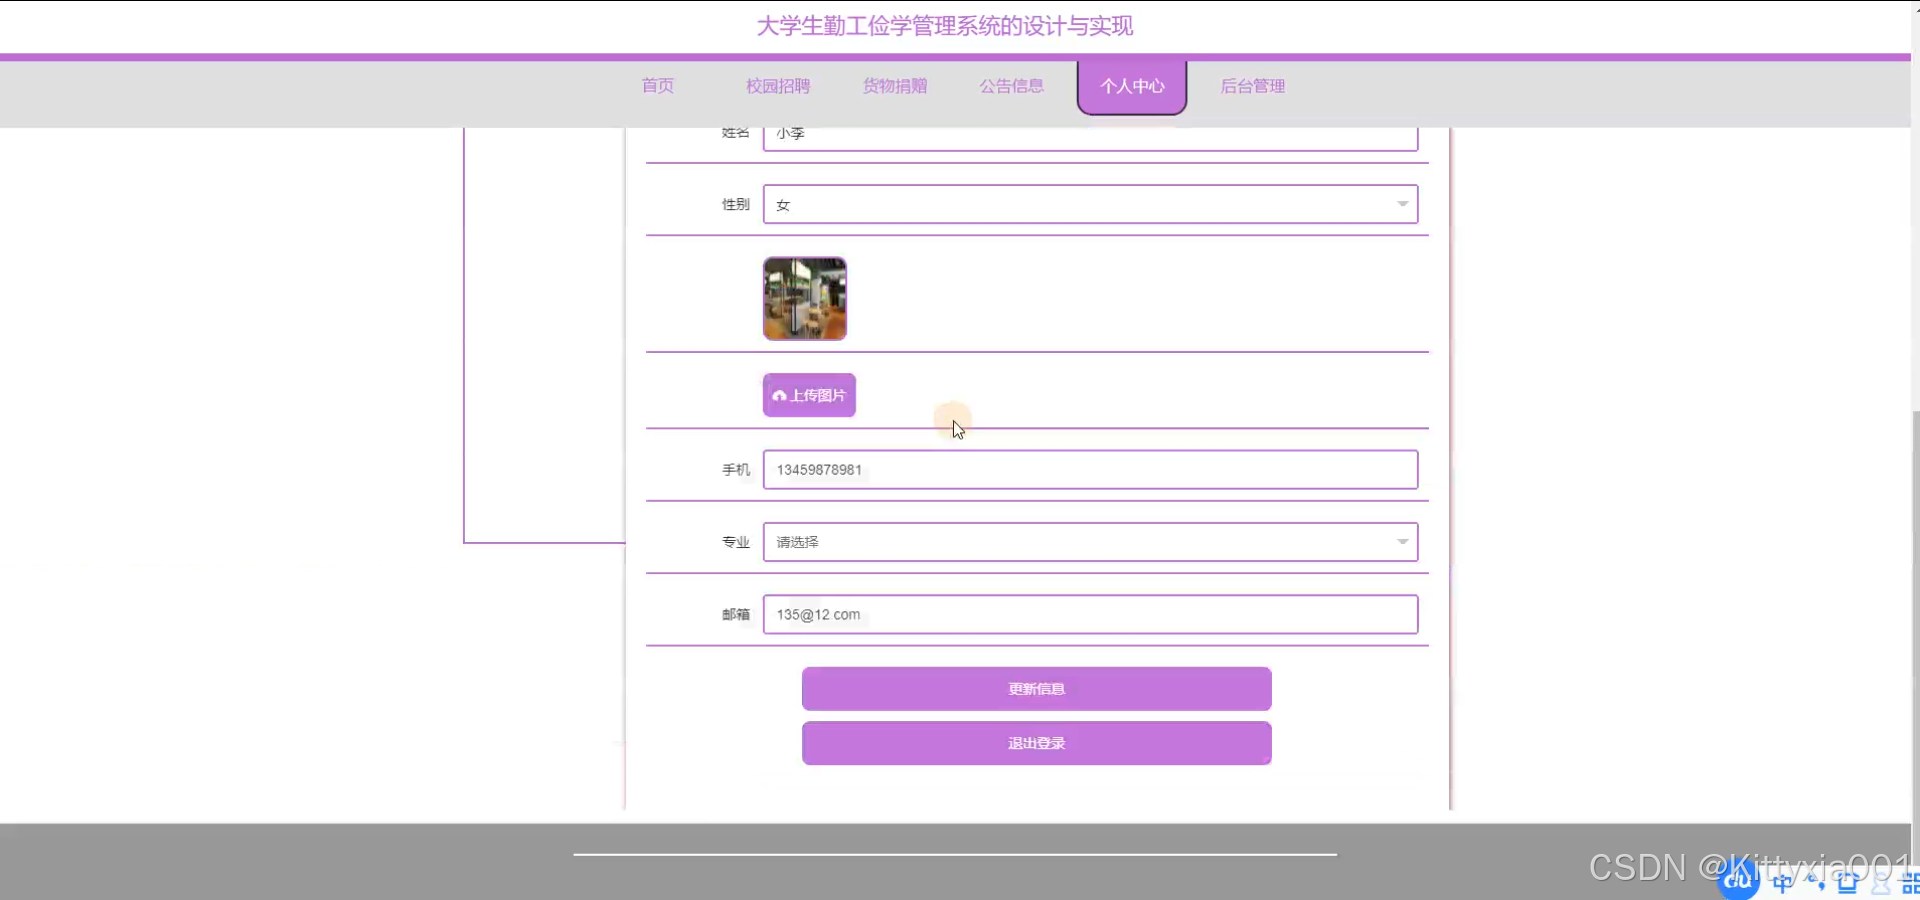Click the 上传图片 upload button
The width and height of the screenshot is (1920, 900).
click(809, 395)
